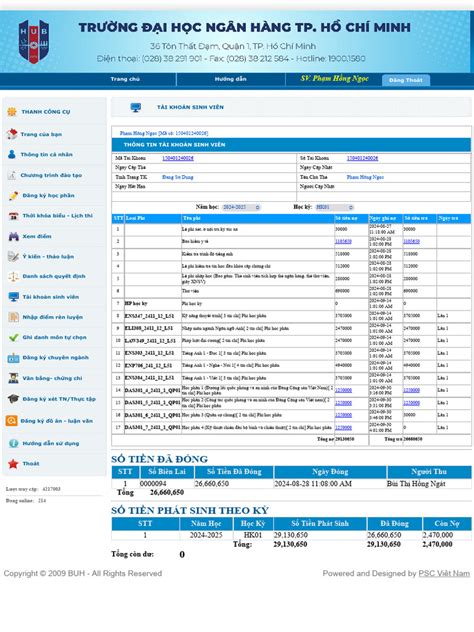The image size is (474, 632).
Task: Click the SV. Phạm Hồng Ngọc student name in the navbar
Action: pos(335,79)
